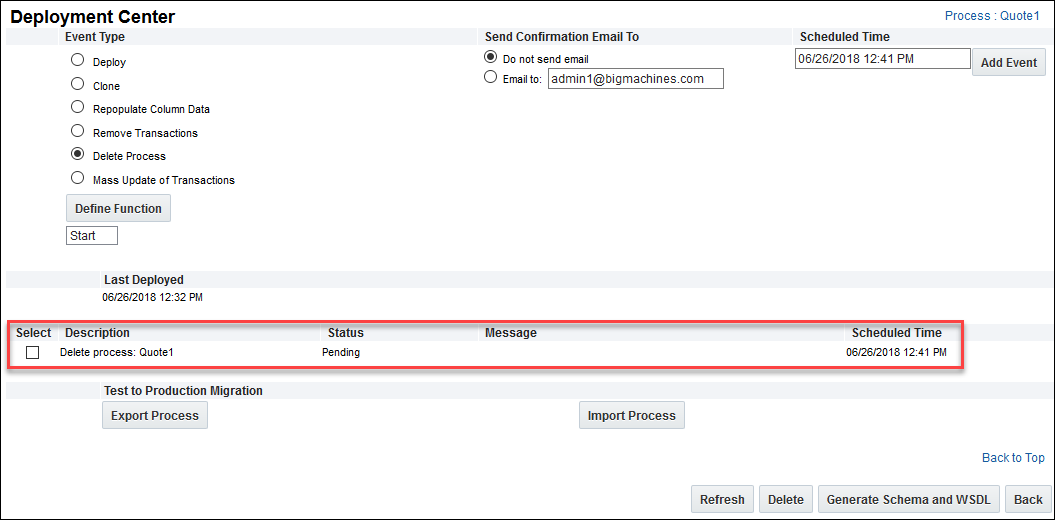Screen dimensions: 1055x520
Task: Follow the Back to Top link
Action: click(x=1013, y=458)
